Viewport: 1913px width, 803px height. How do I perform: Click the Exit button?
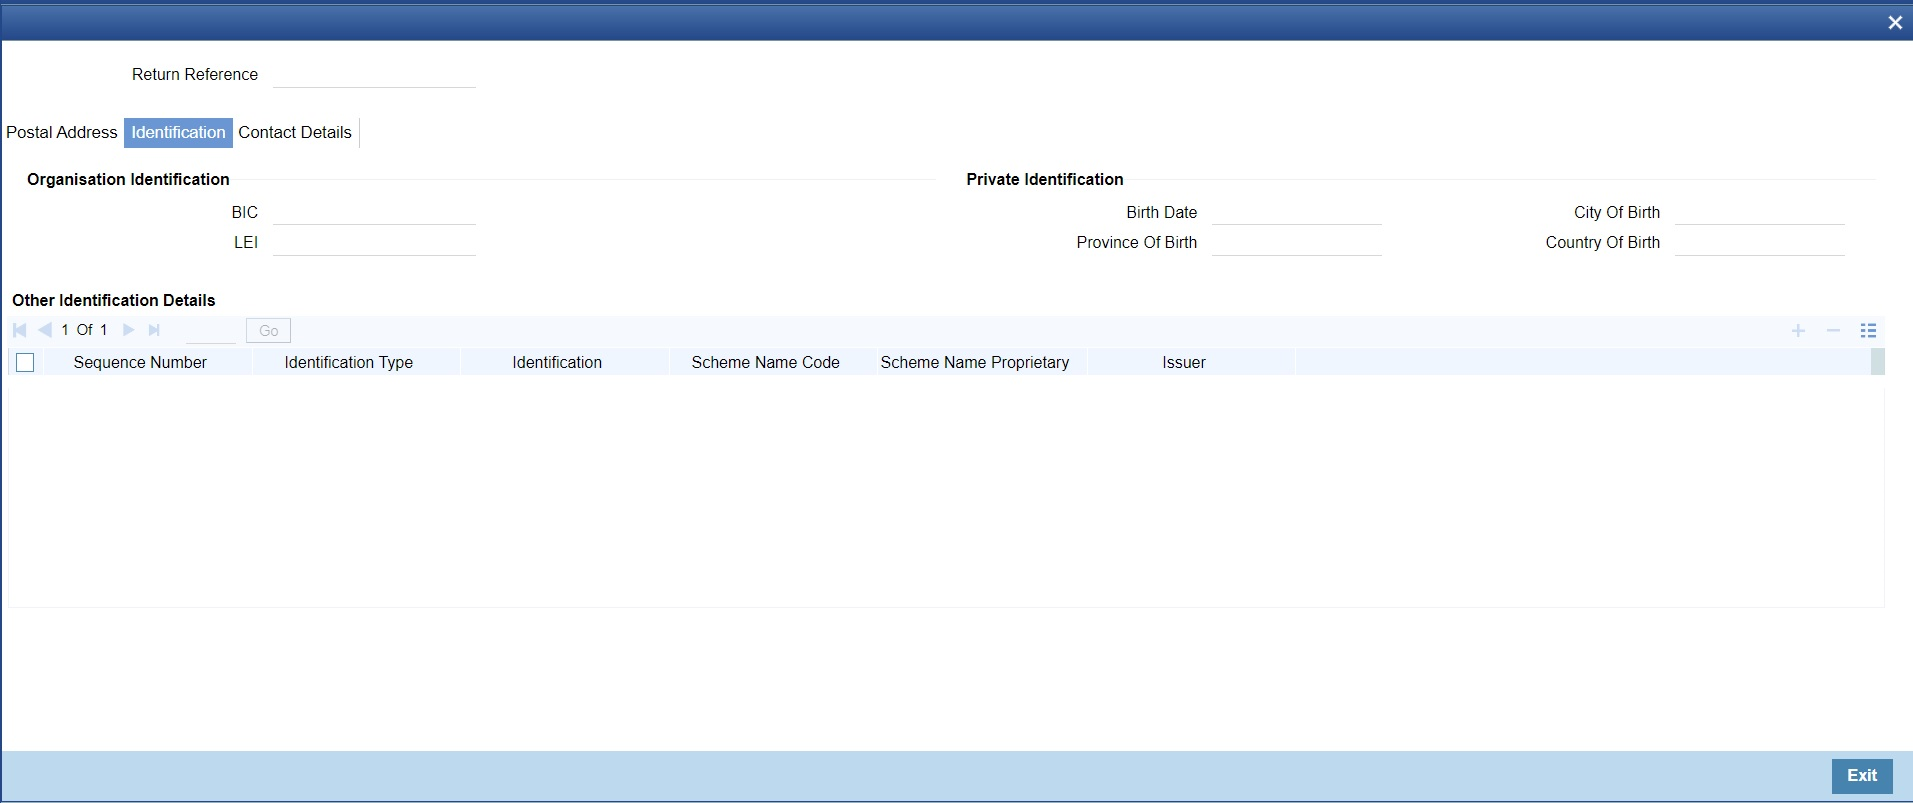(1862, 776)
